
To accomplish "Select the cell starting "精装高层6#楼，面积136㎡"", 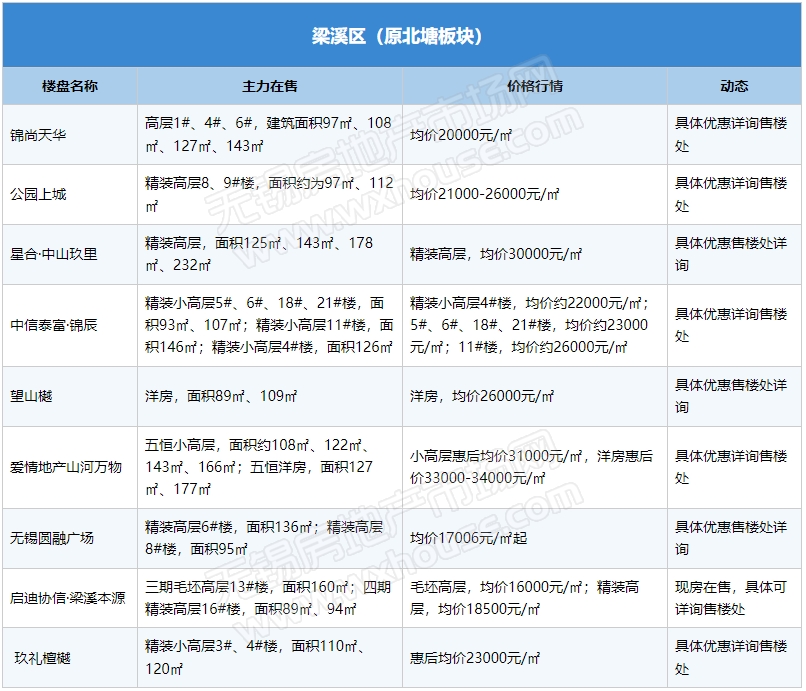I will pos(269,538).
